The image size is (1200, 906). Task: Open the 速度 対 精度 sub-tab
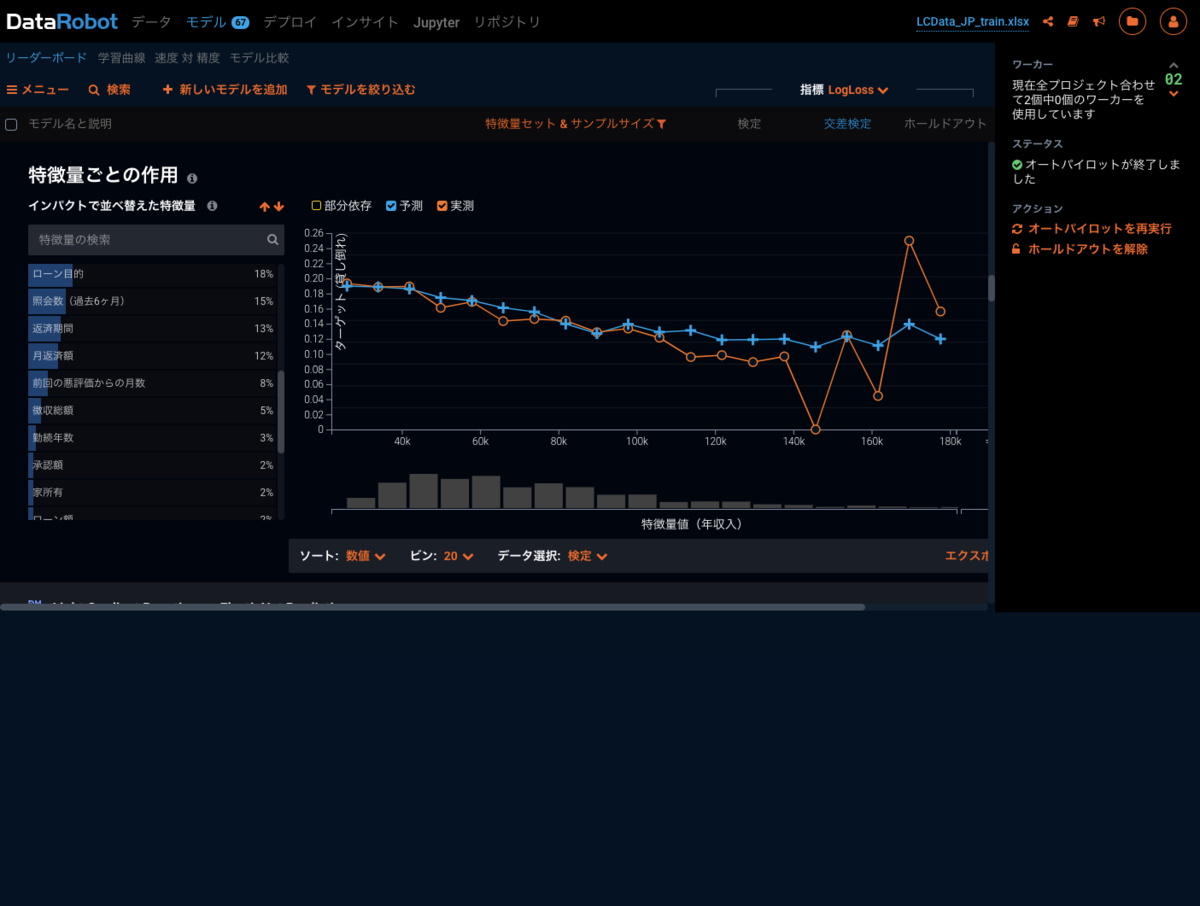click(x=187, y=58)
